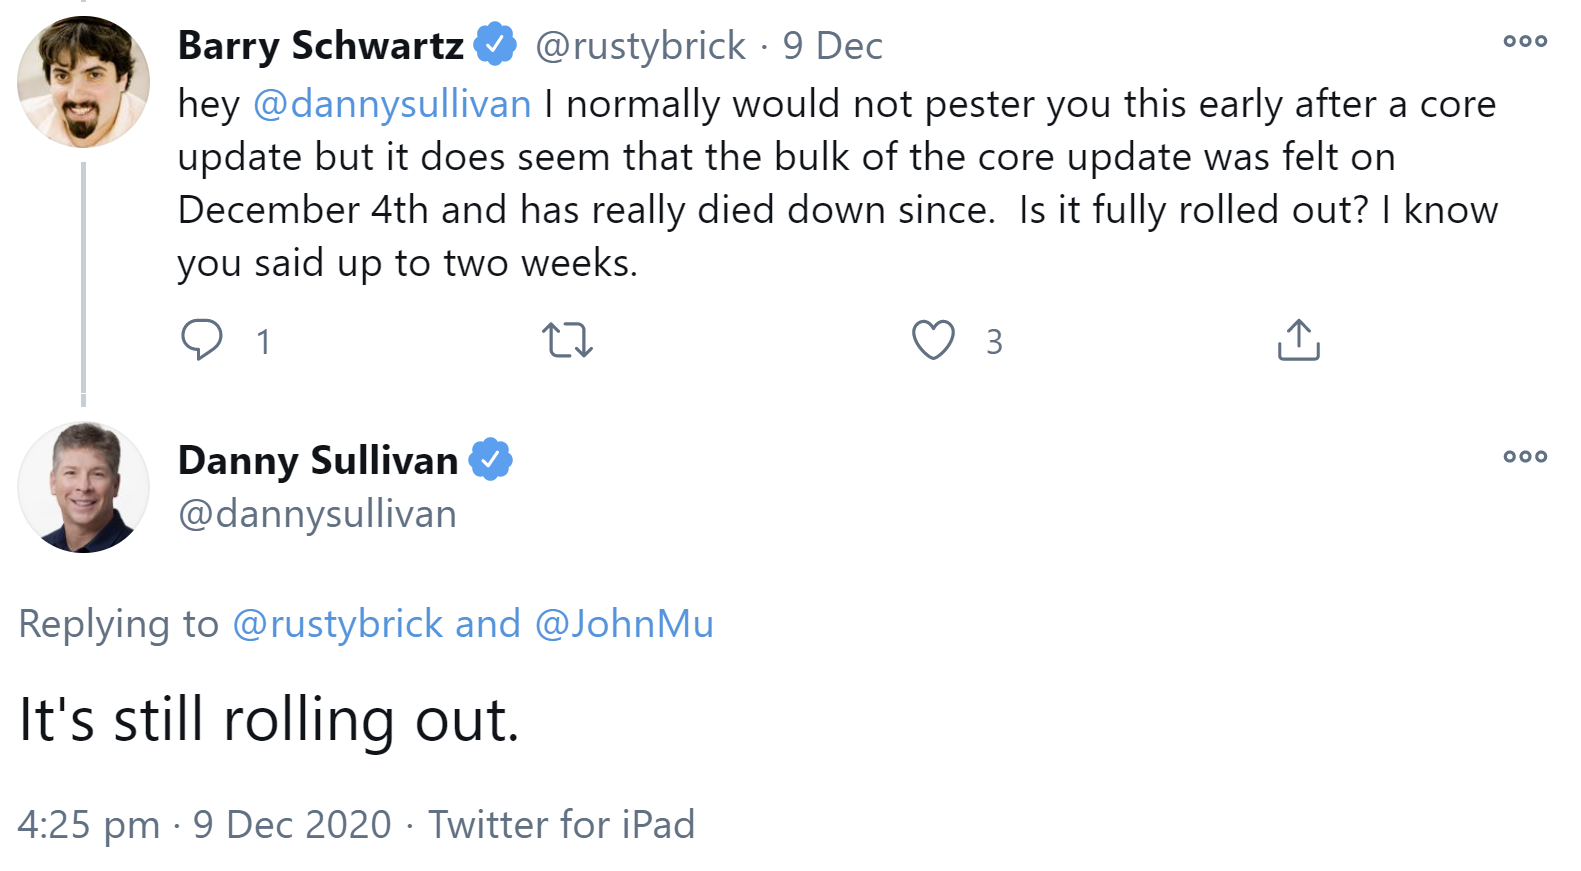This screenshot has height=871, width=1581.
Task: Click Danny Sullivan's display name
Action: [320, 459]
